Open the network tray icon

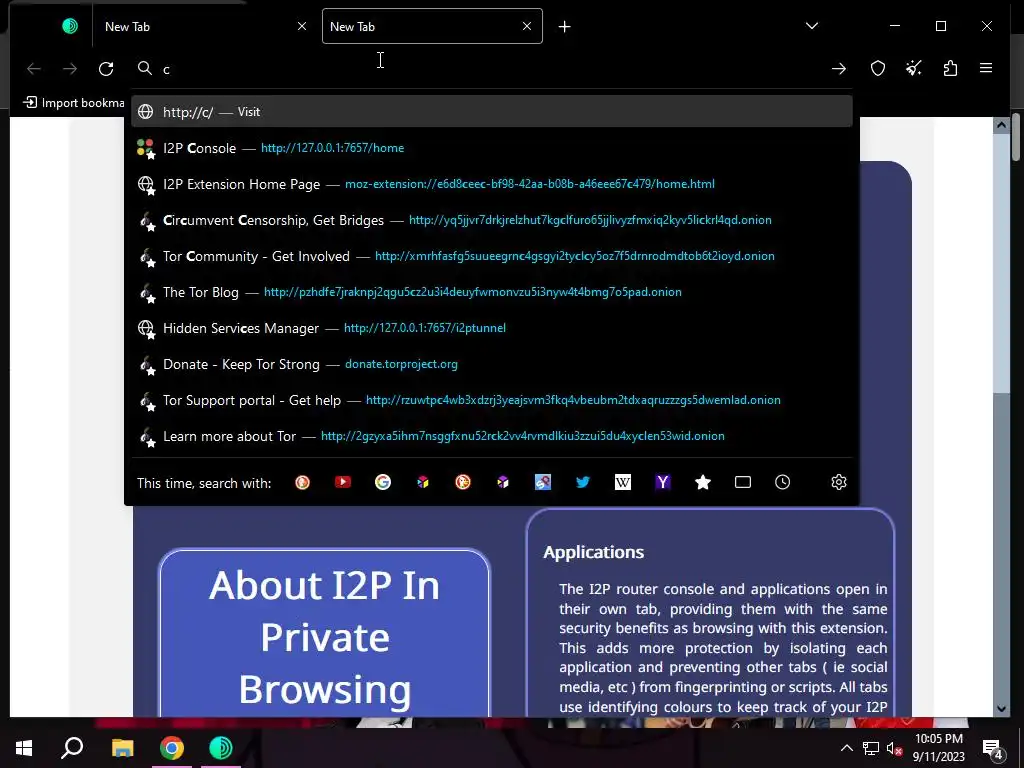[871, 748]
